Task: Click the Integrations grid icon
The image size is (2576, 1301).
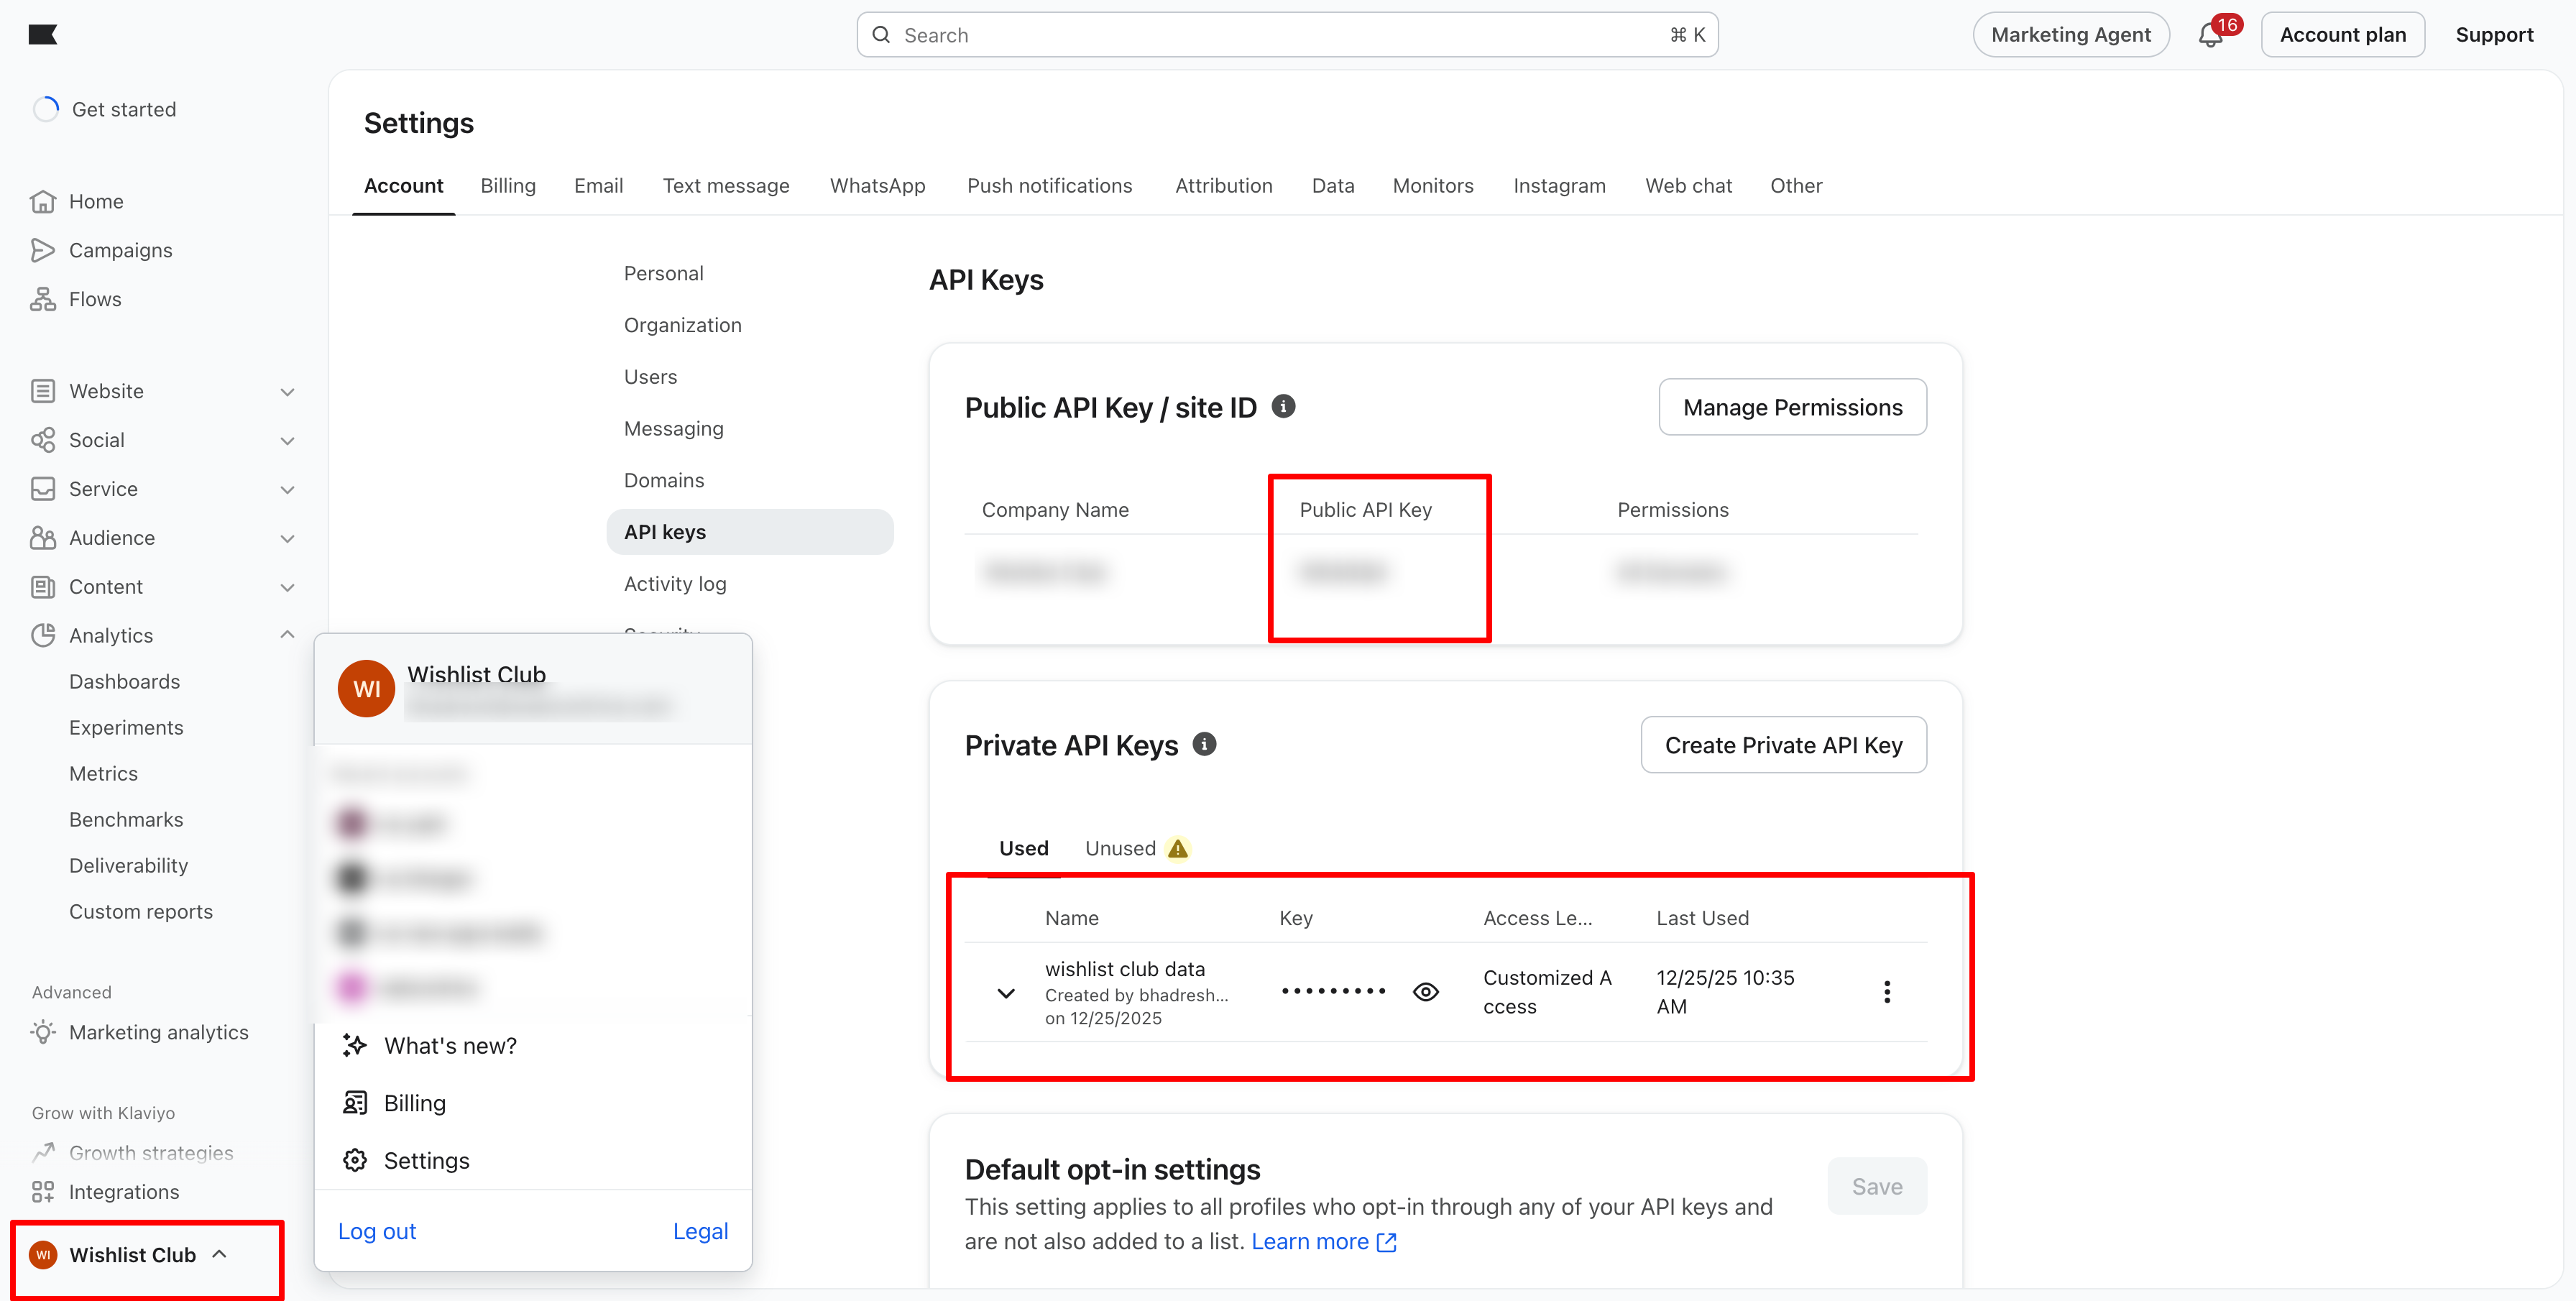Action: [x=43, y=1192]
